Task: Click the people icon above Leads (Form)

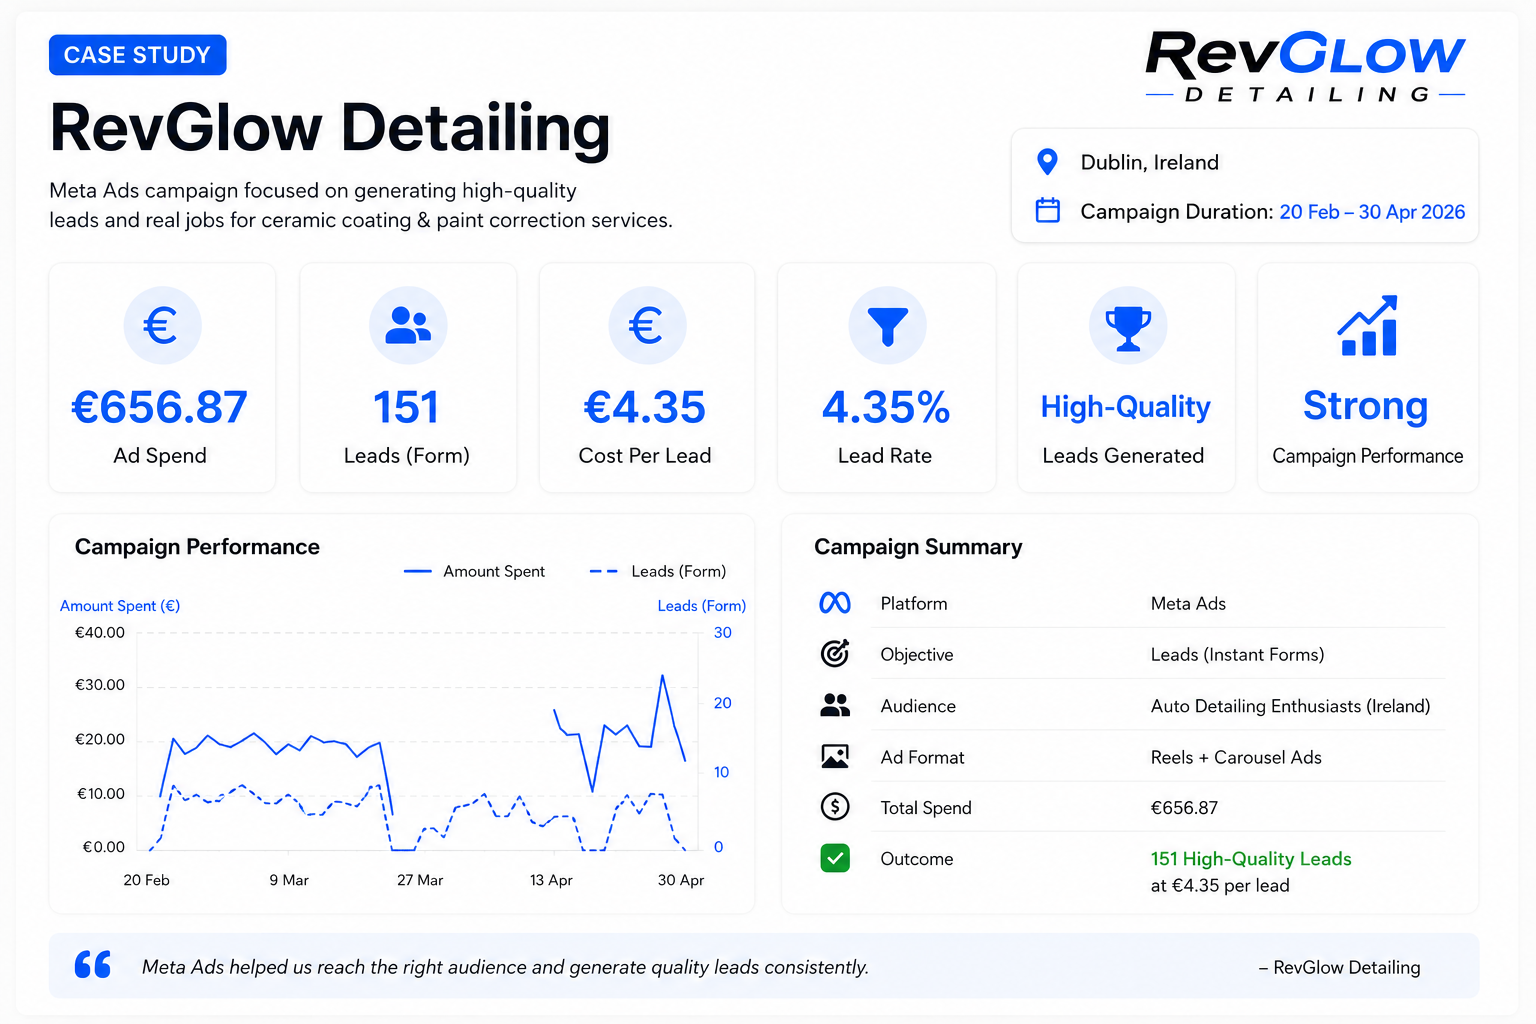Action: pos(408,325)
